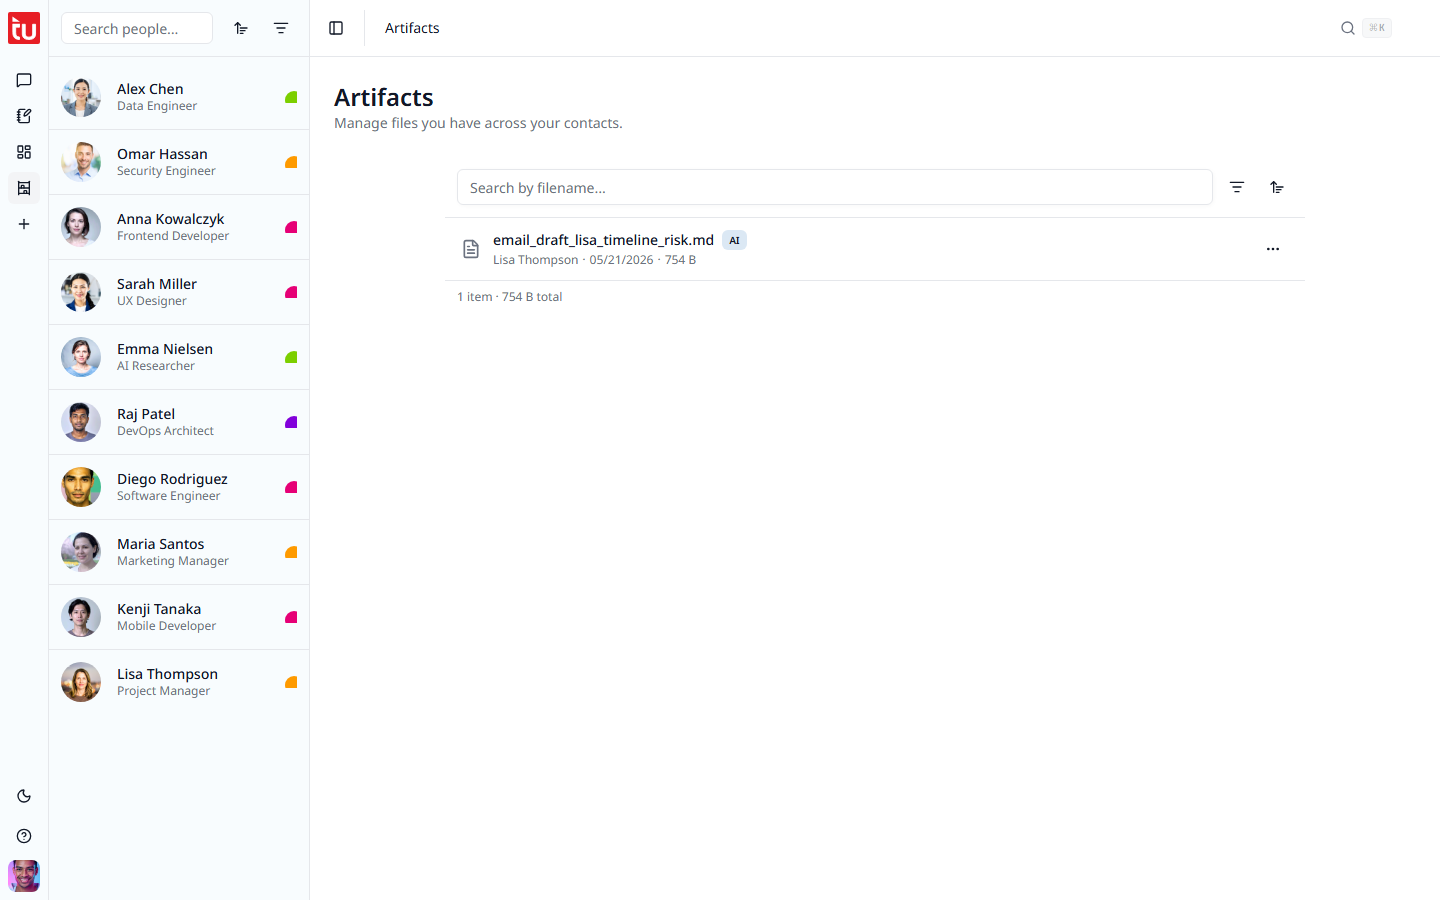Screen dimensions: 1440x900
Task: Open the artifacts sort options
Action: [x=1277, y=187]
